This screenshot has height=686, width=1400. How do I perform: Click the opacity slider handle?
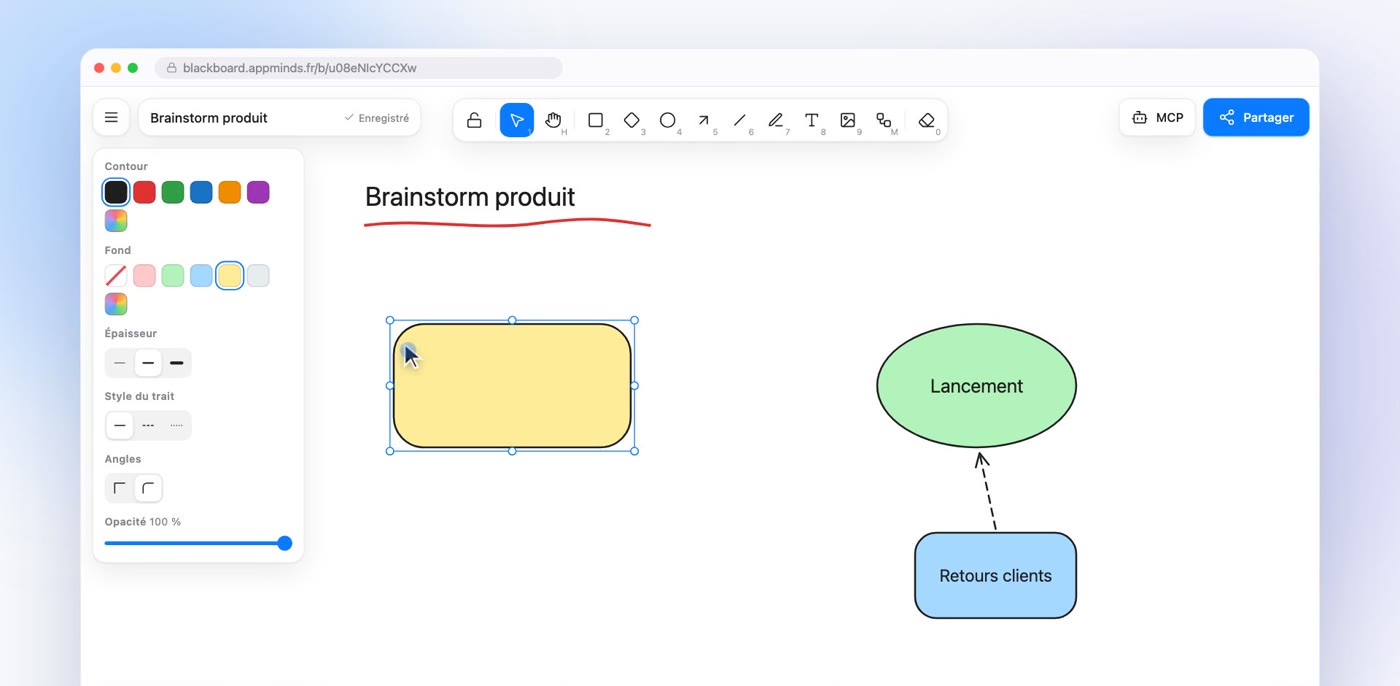point(285,543)
